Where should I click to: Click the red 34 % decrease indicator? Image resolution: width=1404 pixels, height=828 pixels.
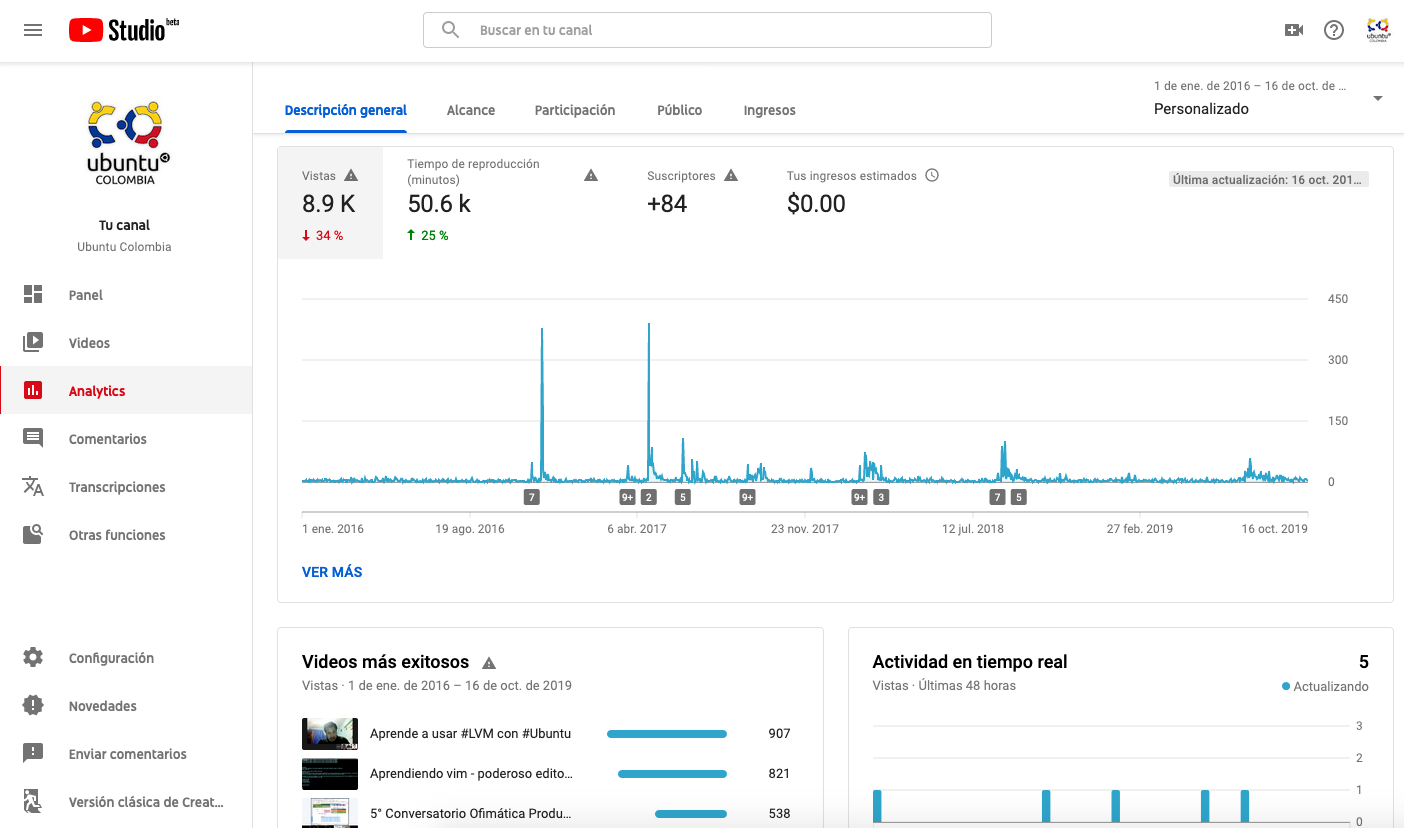tap(322, 236)
